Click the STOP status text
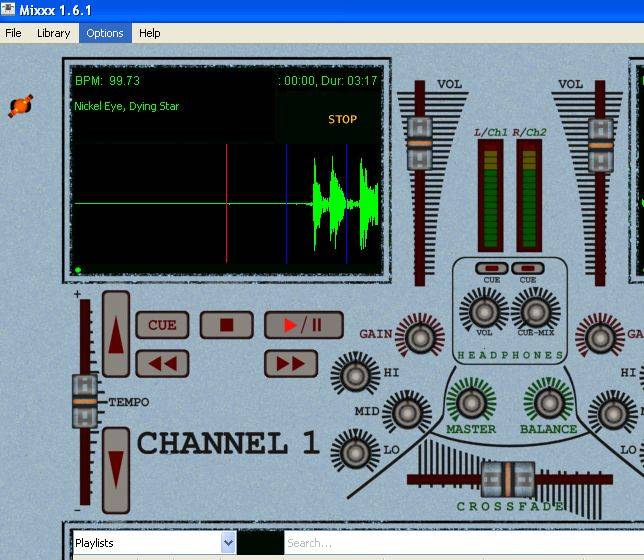The image size is (644, 560). point(343,120)
